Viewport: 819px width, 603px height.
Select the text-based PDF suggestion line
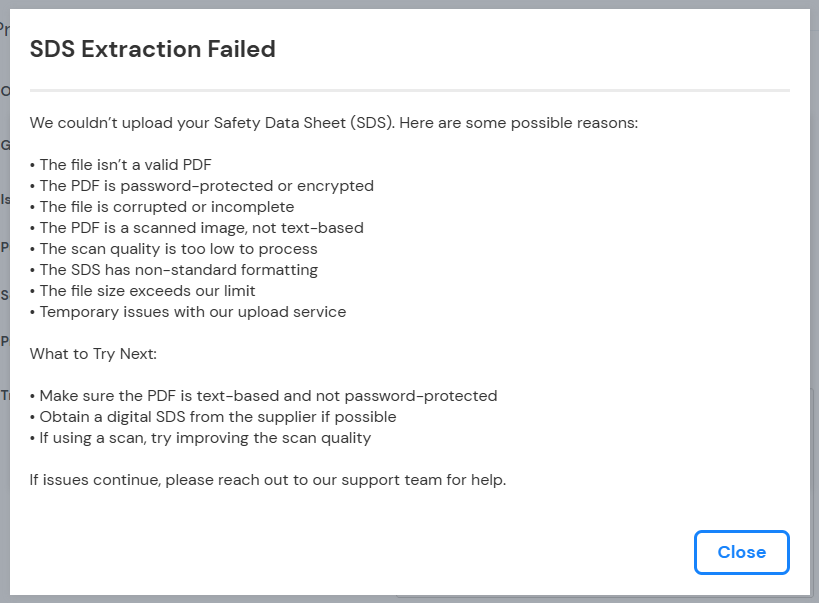(x=264, y=395)
